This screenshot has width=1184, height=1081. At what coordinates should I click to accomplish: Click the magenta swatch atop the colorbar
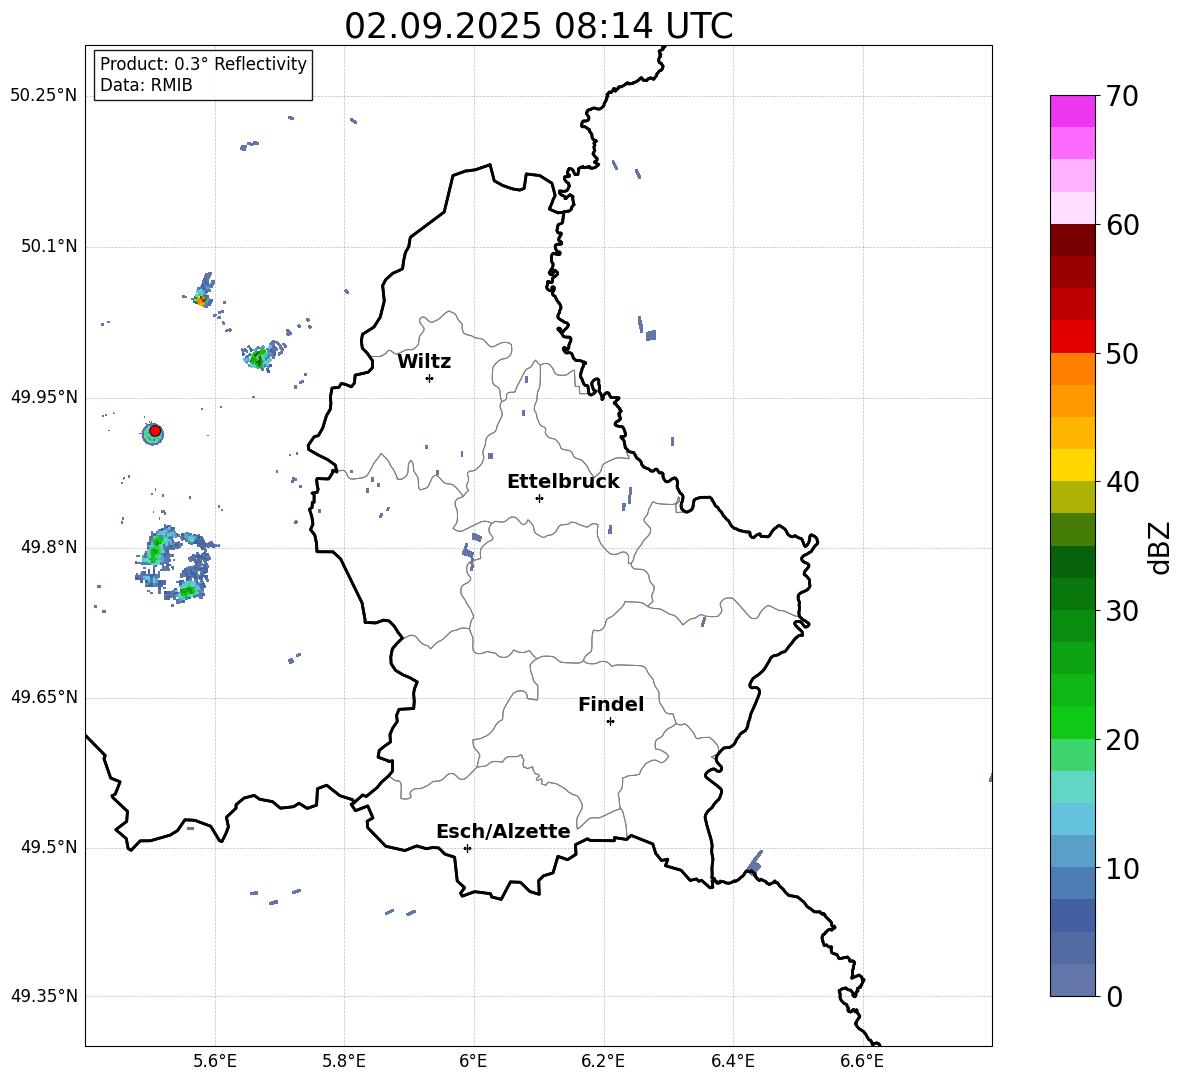pyautogui.click(x=1072, y=111)
